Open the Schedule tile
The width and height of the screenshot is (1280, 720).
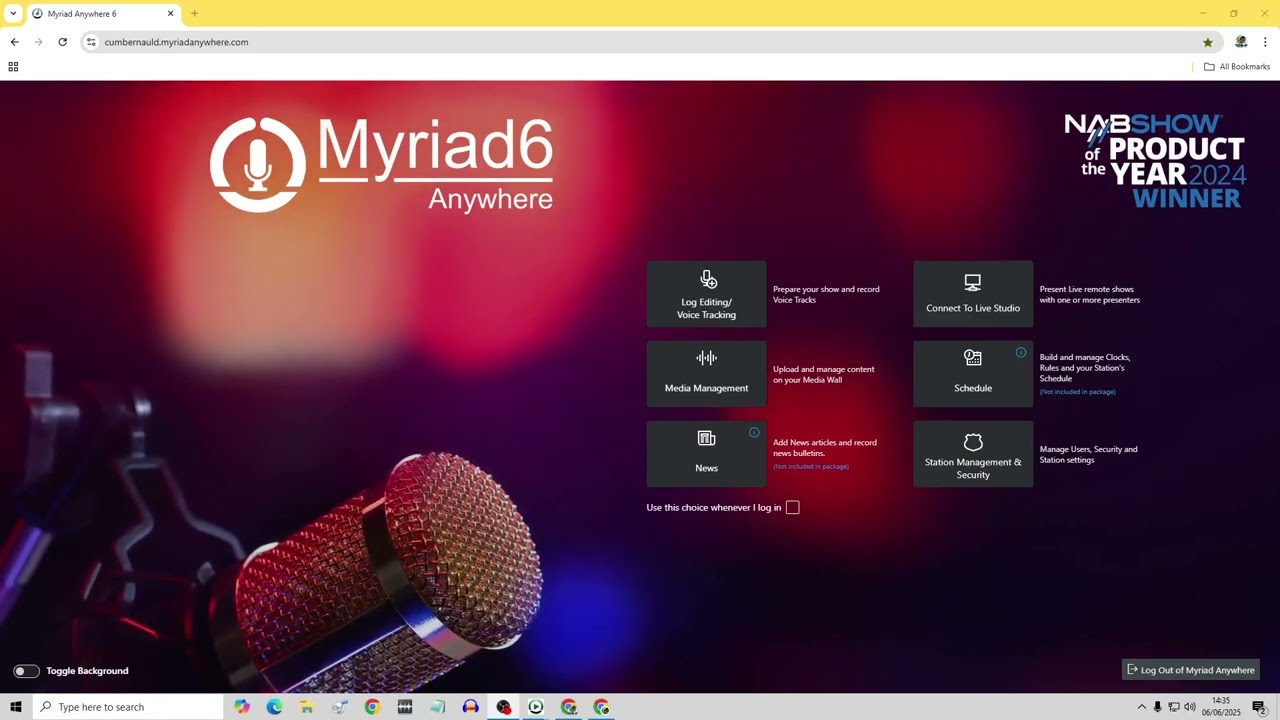pos(973,374)
